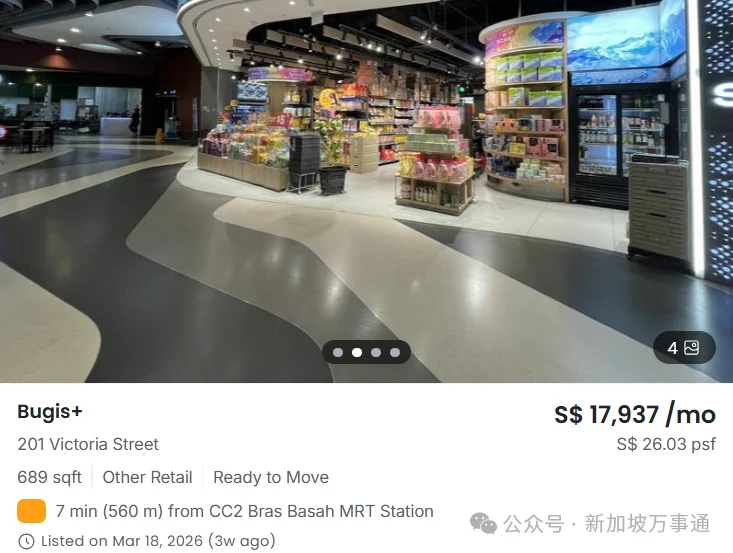Viewport: 733px width, 553px height.
Task: Click the Ready to Move status tag
Action: pyautogui.click(x=271, y=477)
